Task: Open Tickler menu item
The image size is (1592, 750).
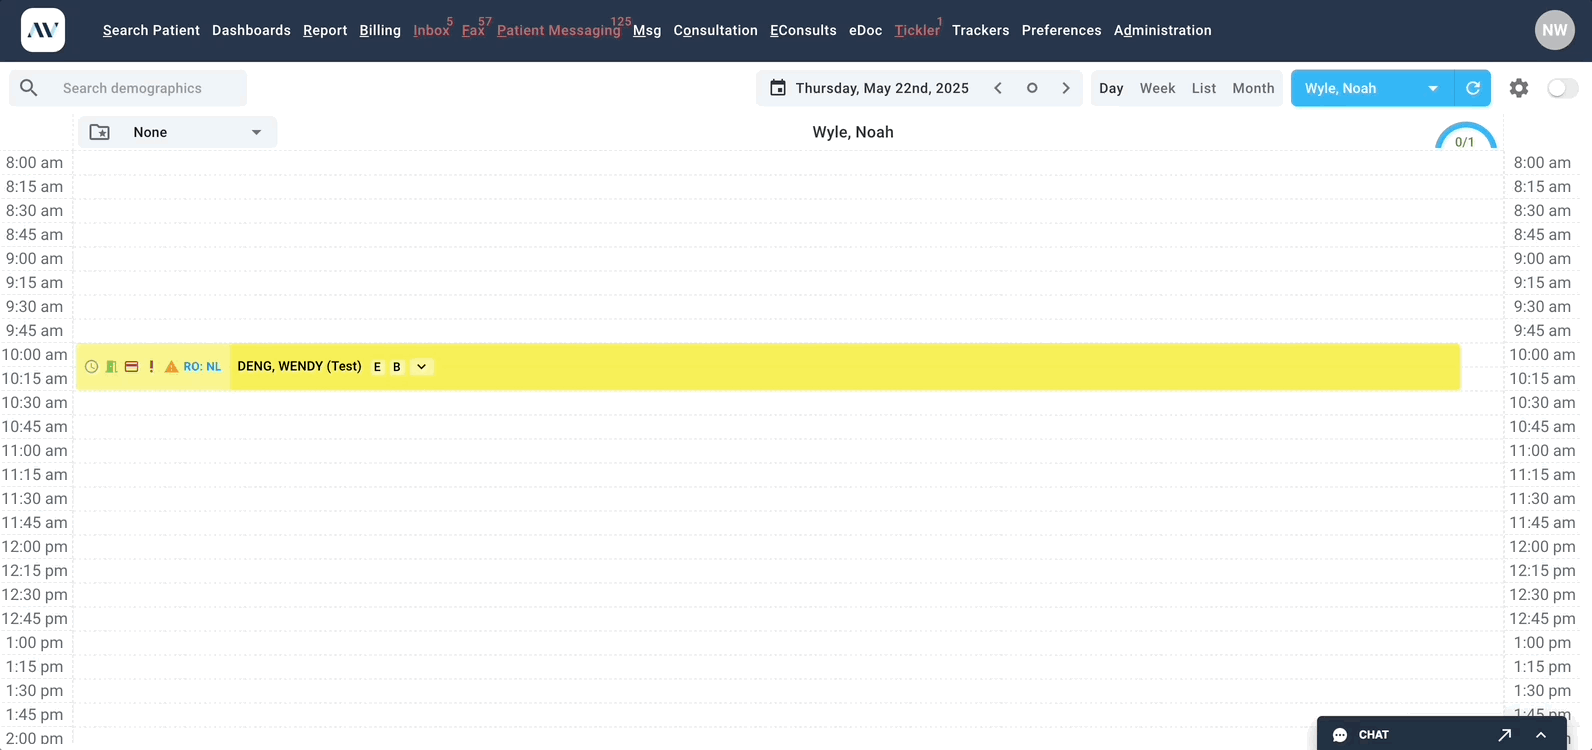Action: pos(917,30)
